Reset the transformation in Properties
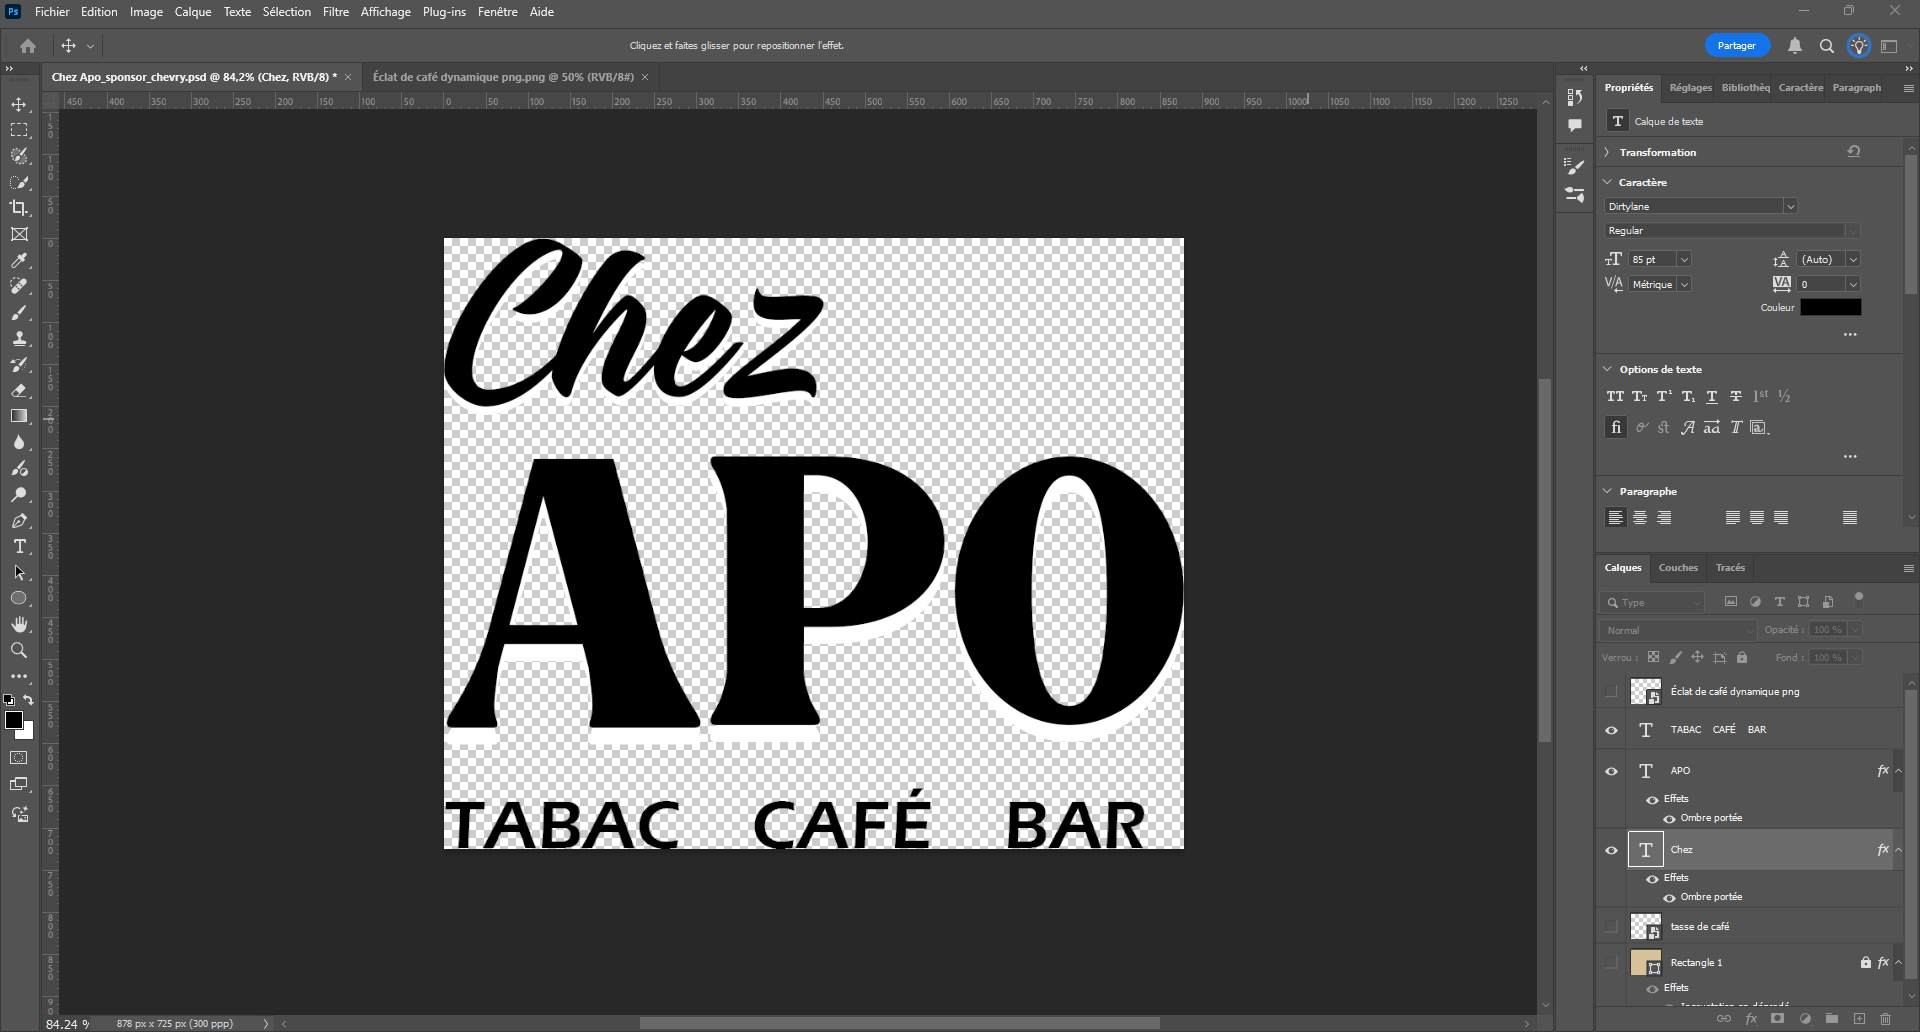1920x1032 pixels. [x=1854, y=151]
